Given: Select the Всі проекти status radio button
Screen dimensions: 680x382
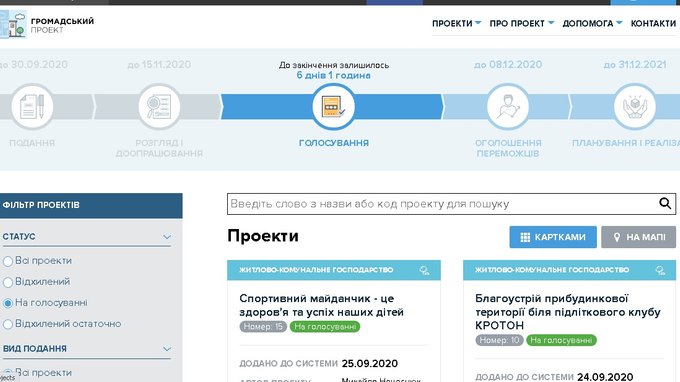Looking at the screenshot, I should [8, 261].
